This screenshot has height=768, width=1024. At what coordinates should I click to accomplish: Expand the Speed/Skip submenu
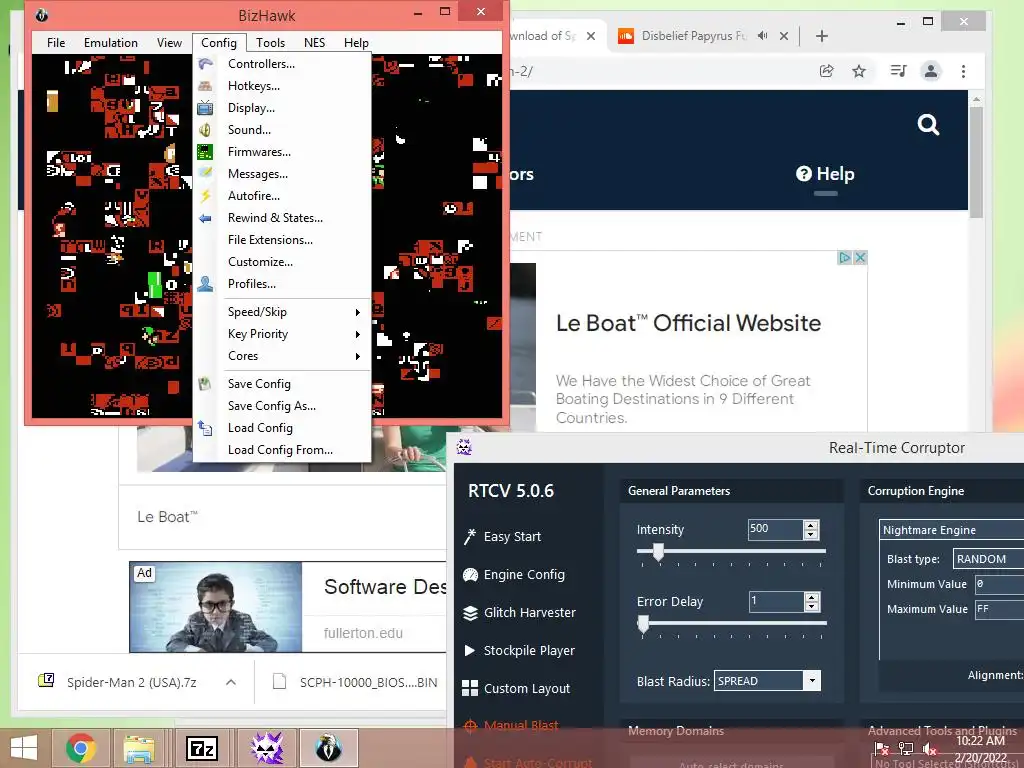(282, 312)
